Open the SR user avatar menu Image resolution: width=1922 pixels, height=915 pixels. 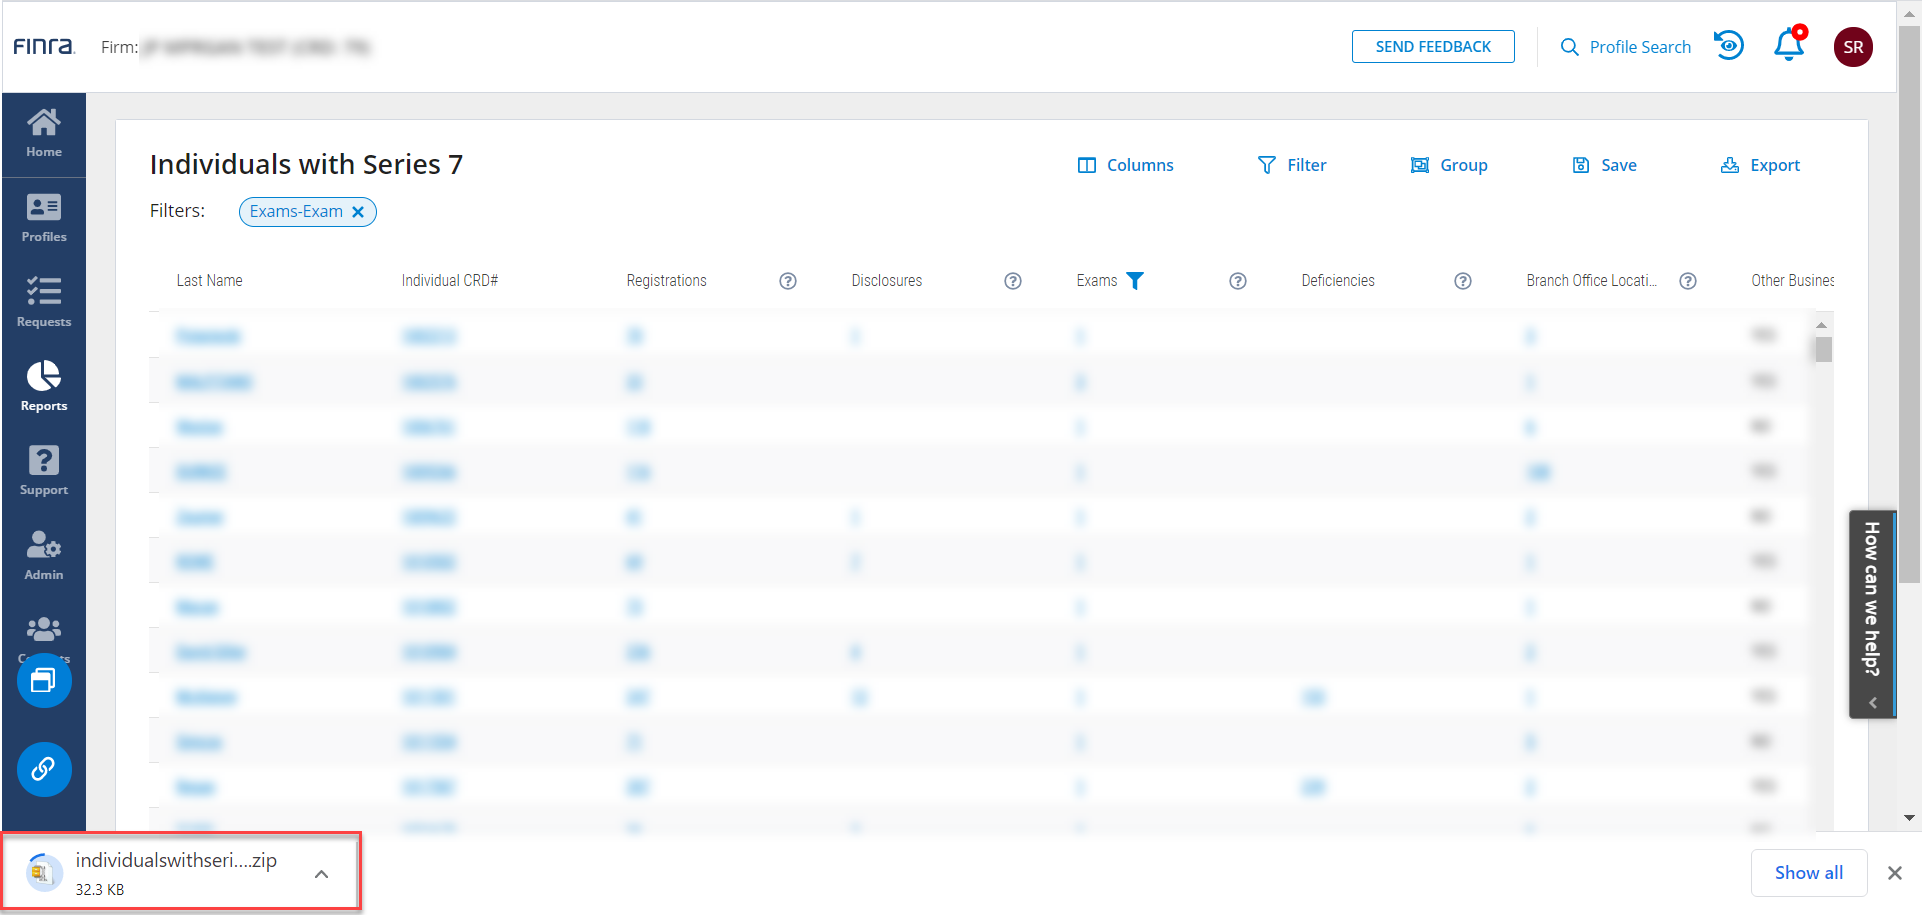1852,47
